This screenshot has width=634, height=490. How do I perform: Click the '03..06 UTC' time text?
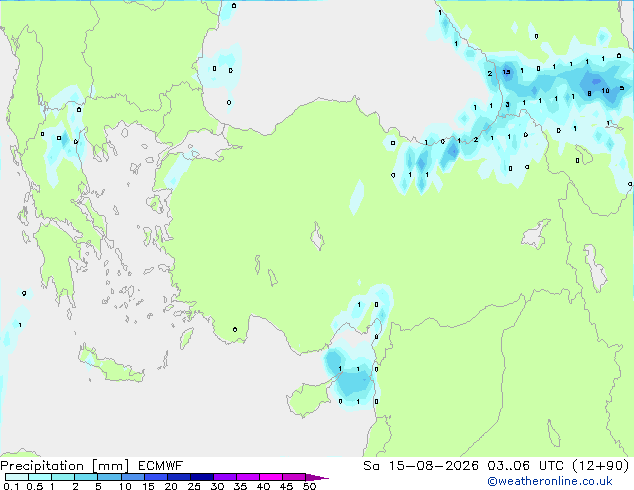[x=526, y=466]
